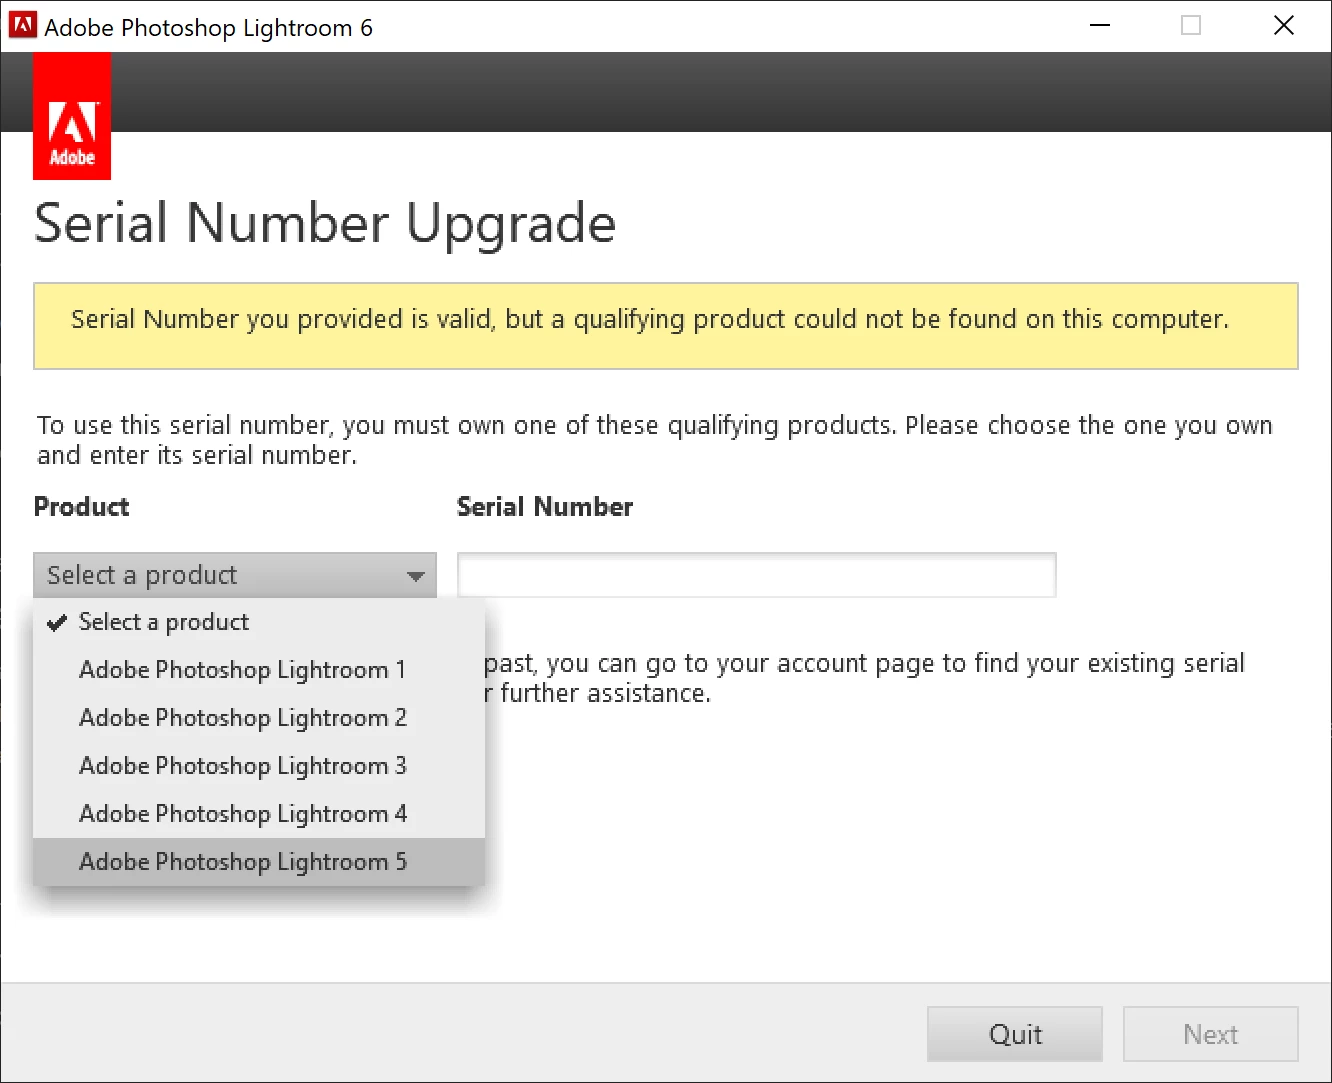
Task: Close the Lightroom 6 installer window
Action: (x=1284, y=26)
